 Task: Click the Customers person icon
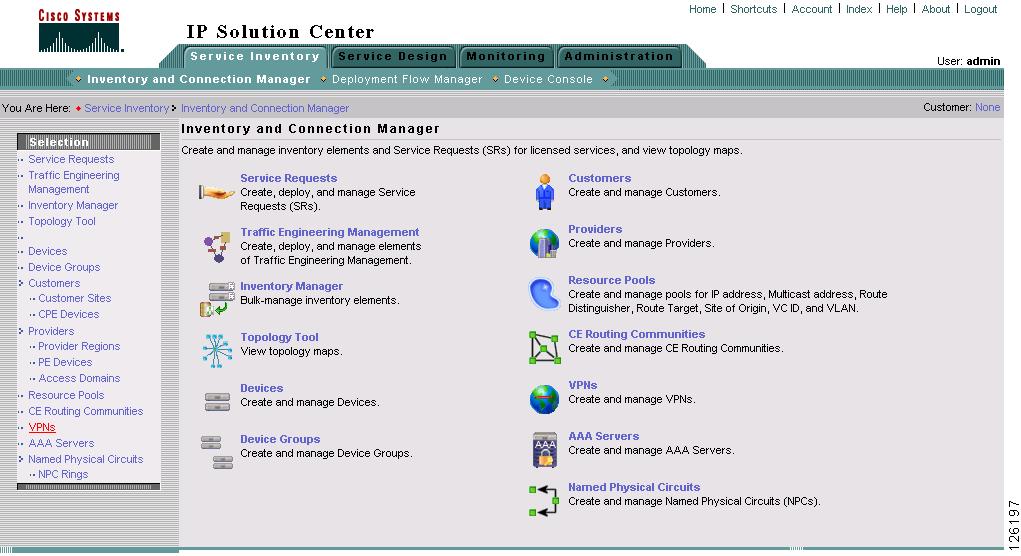tap(545, 191)
